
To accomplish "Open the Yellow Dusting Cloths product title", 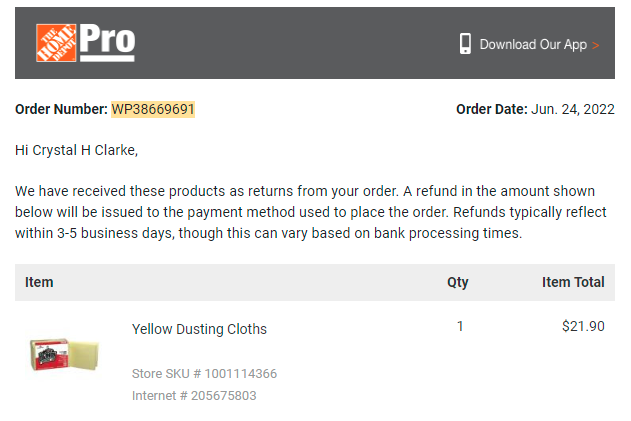I will [199, 329].
